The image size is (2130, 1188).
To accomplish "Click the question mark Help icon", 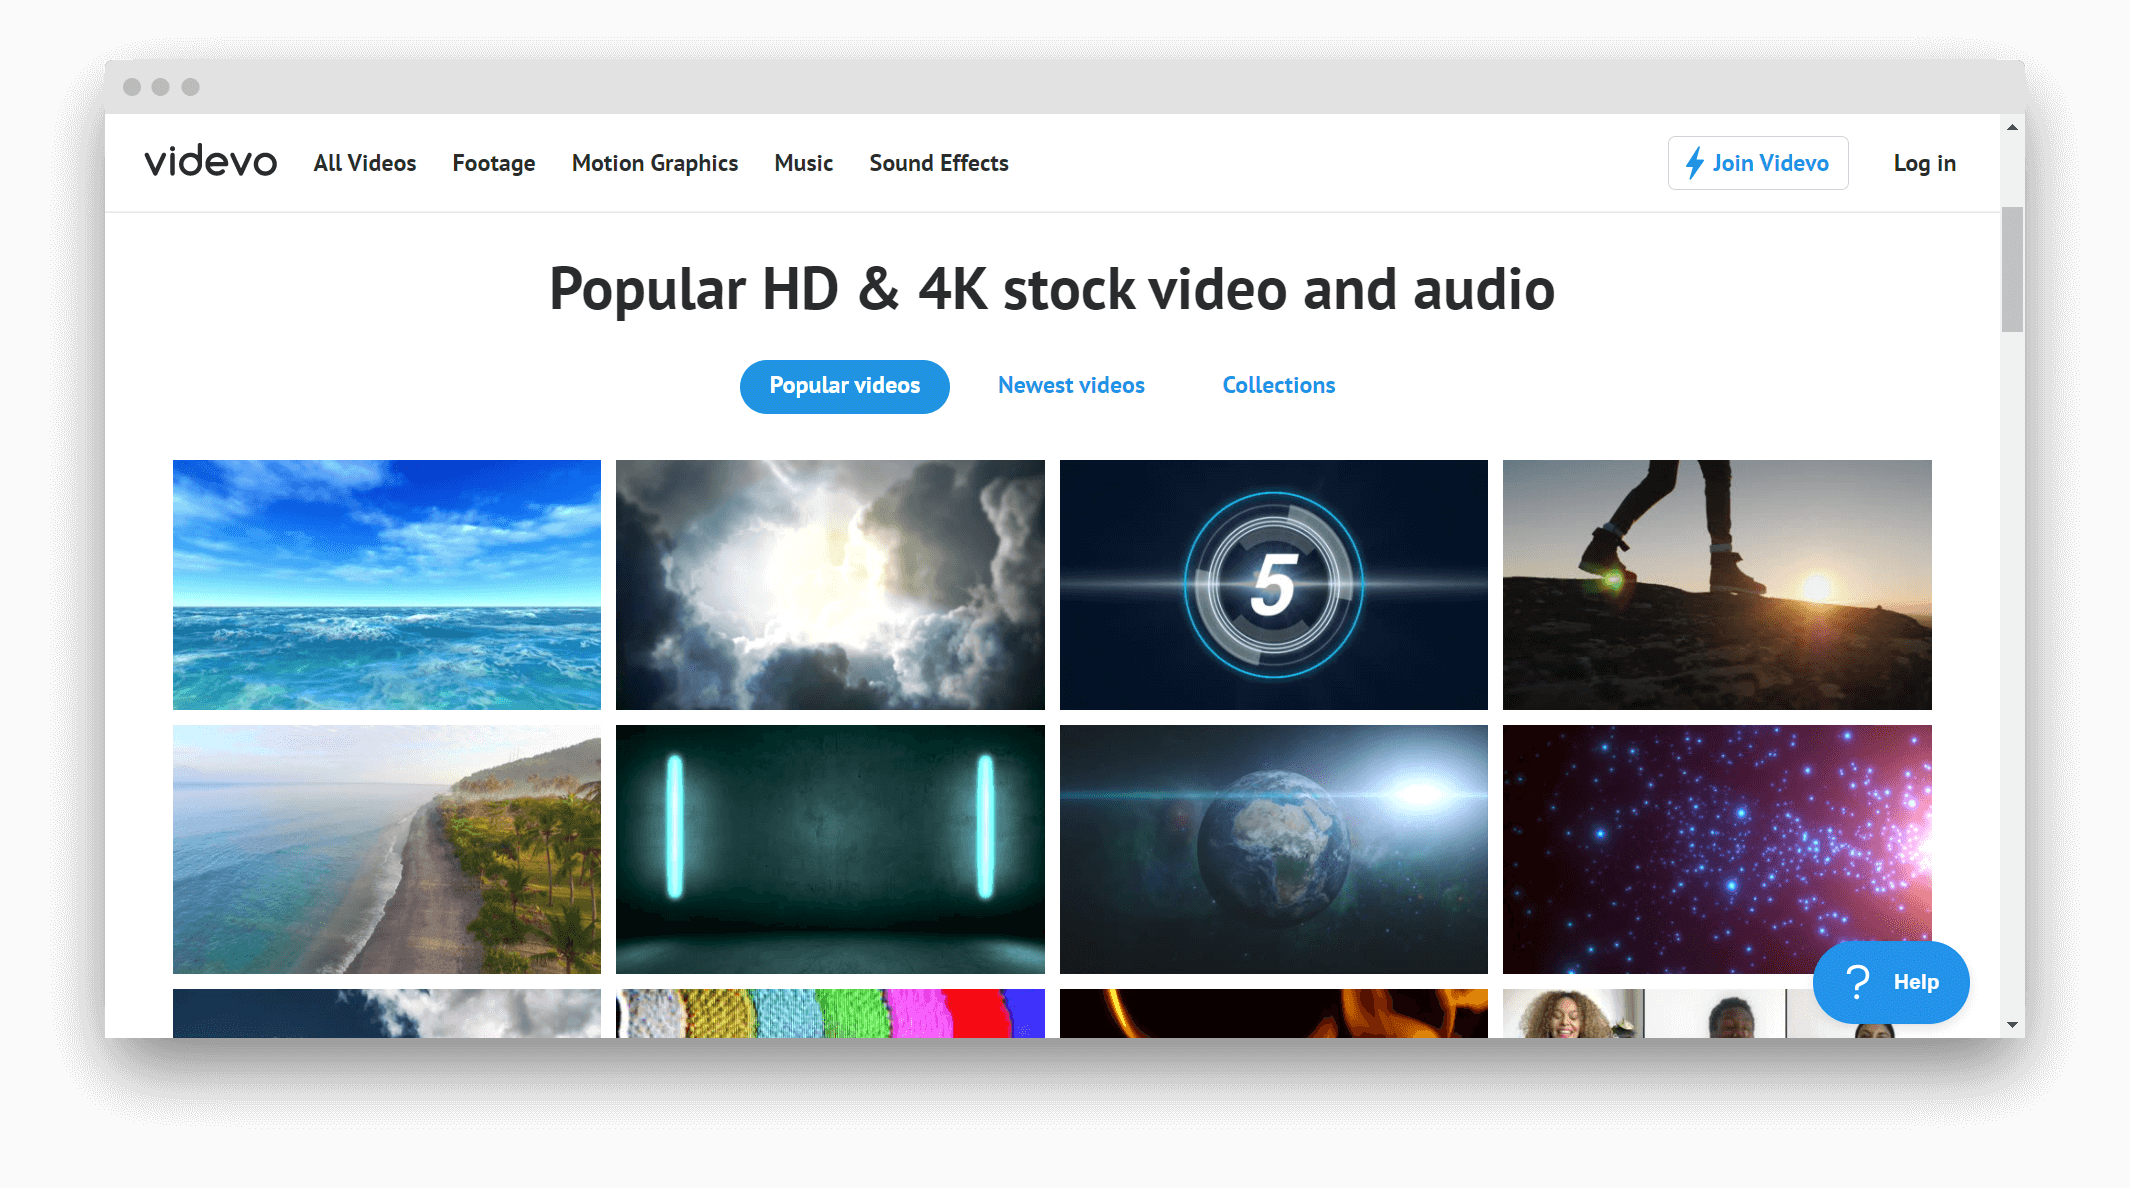I will [x=1857, y=982].
